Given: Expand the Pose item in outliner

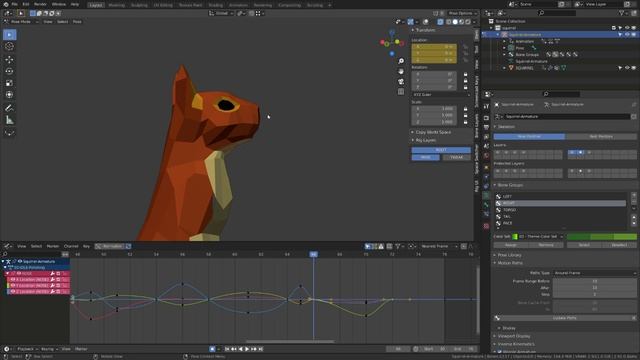Looking at the screenshot, I should click(x=504, y=48).
